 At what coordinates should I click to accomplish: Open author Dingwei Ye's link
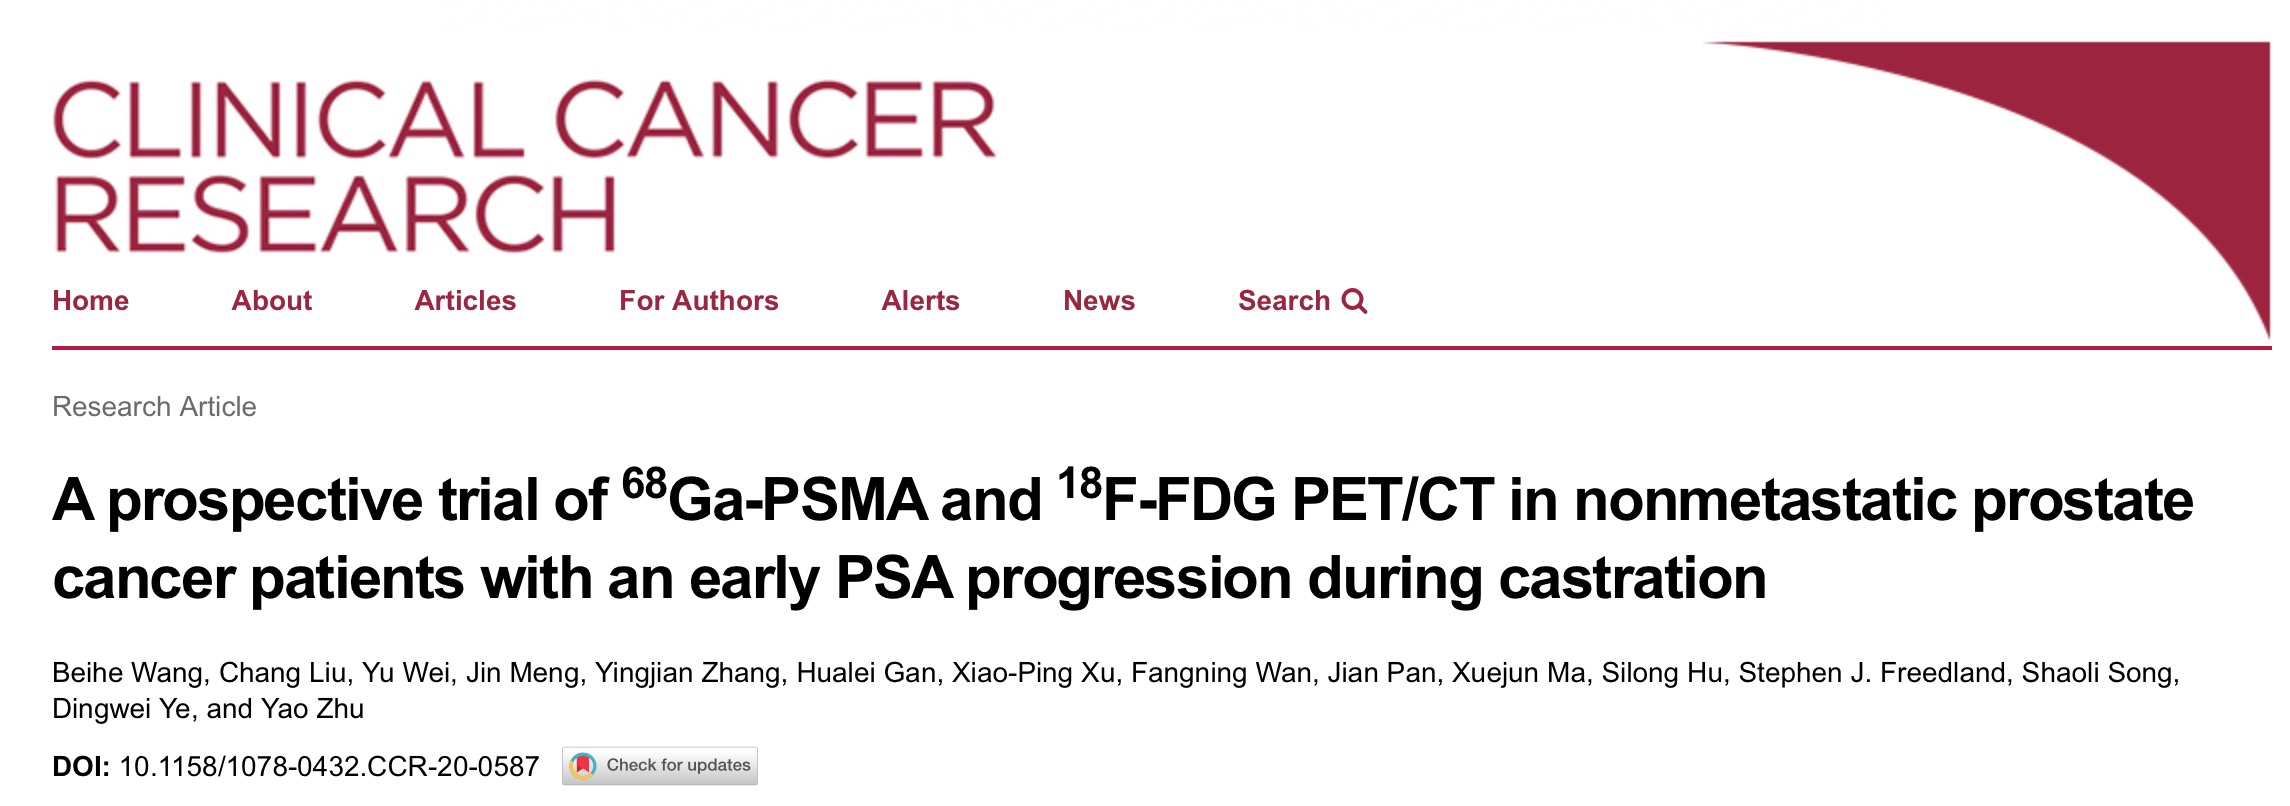pos(121,709)
